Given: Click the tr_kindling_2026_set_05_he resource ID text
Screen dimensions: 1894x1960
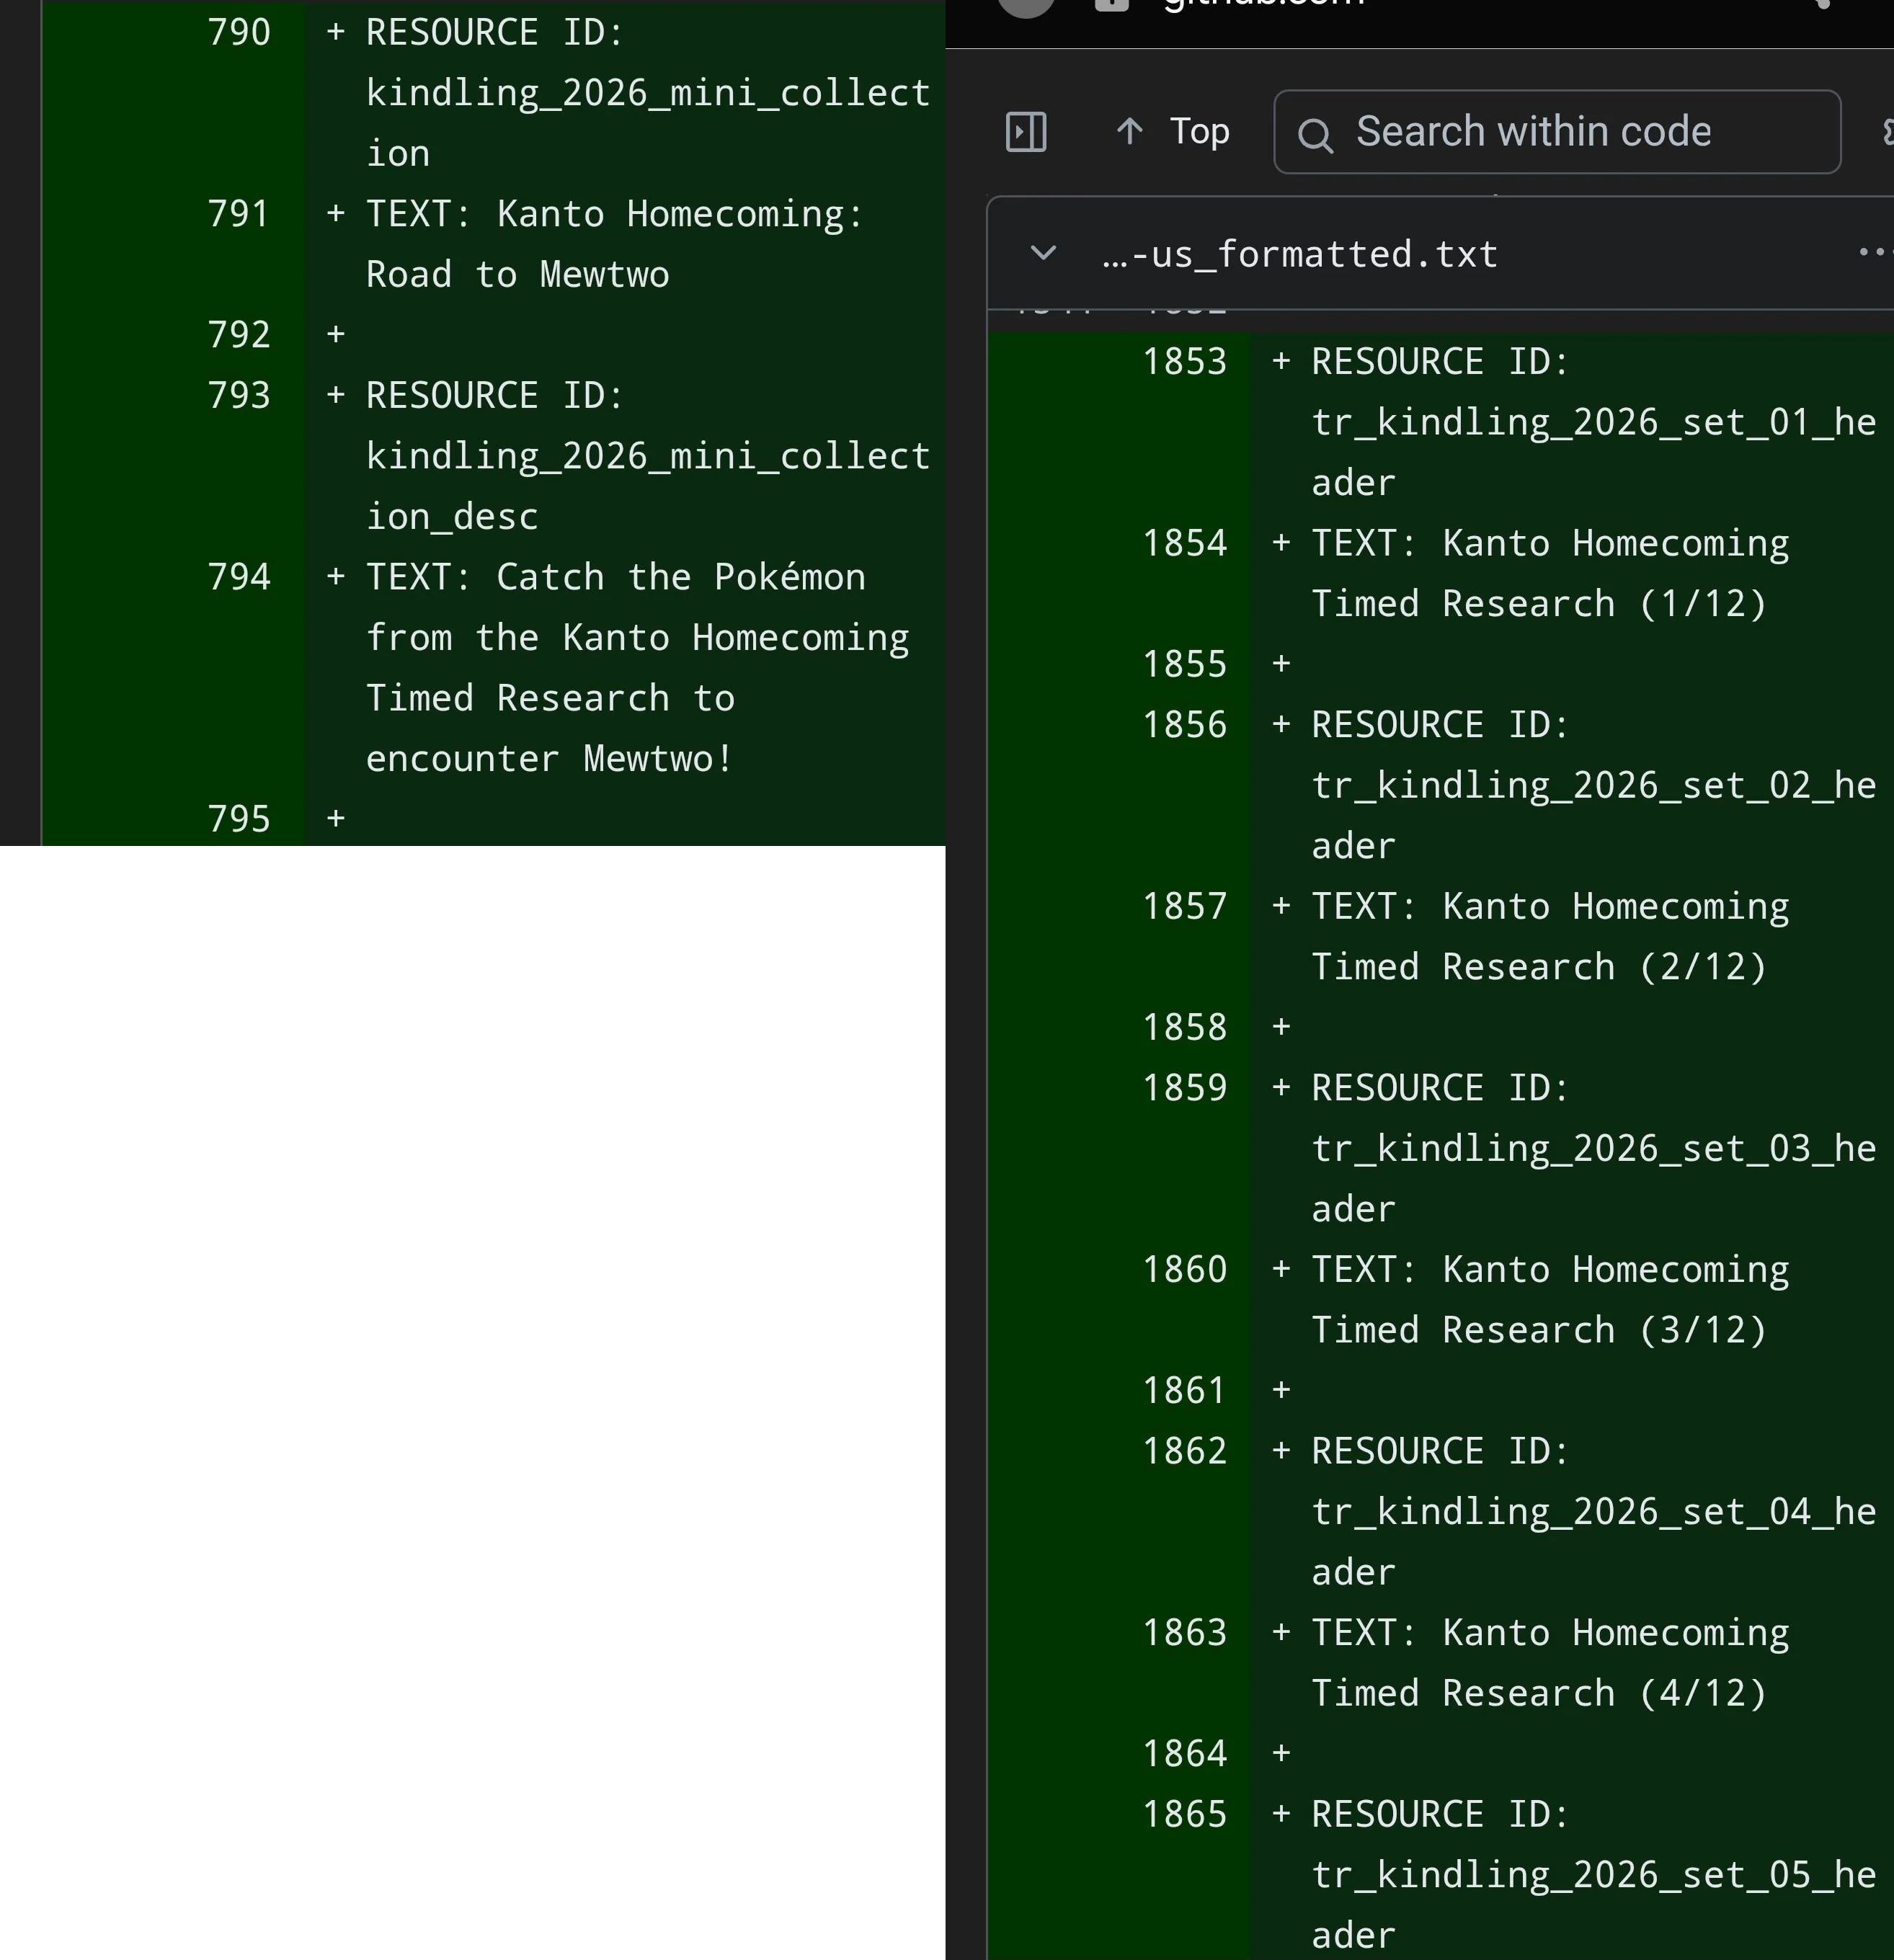Looking at the screenshot, I should click(x=1594, y=1875).
